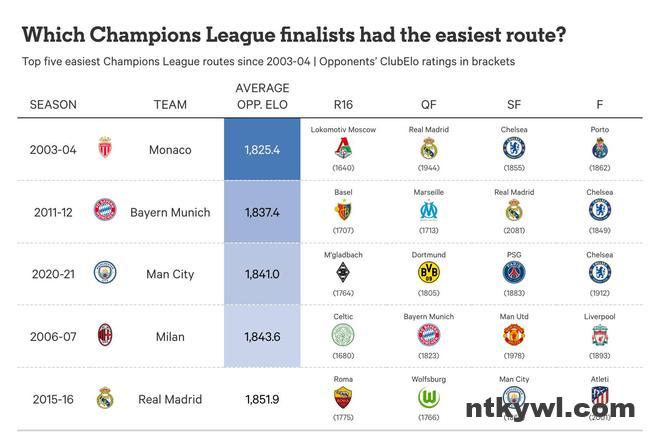The image size is (660, 447).
Task: Click the PSG club crest
Action: tap(514, 272)
